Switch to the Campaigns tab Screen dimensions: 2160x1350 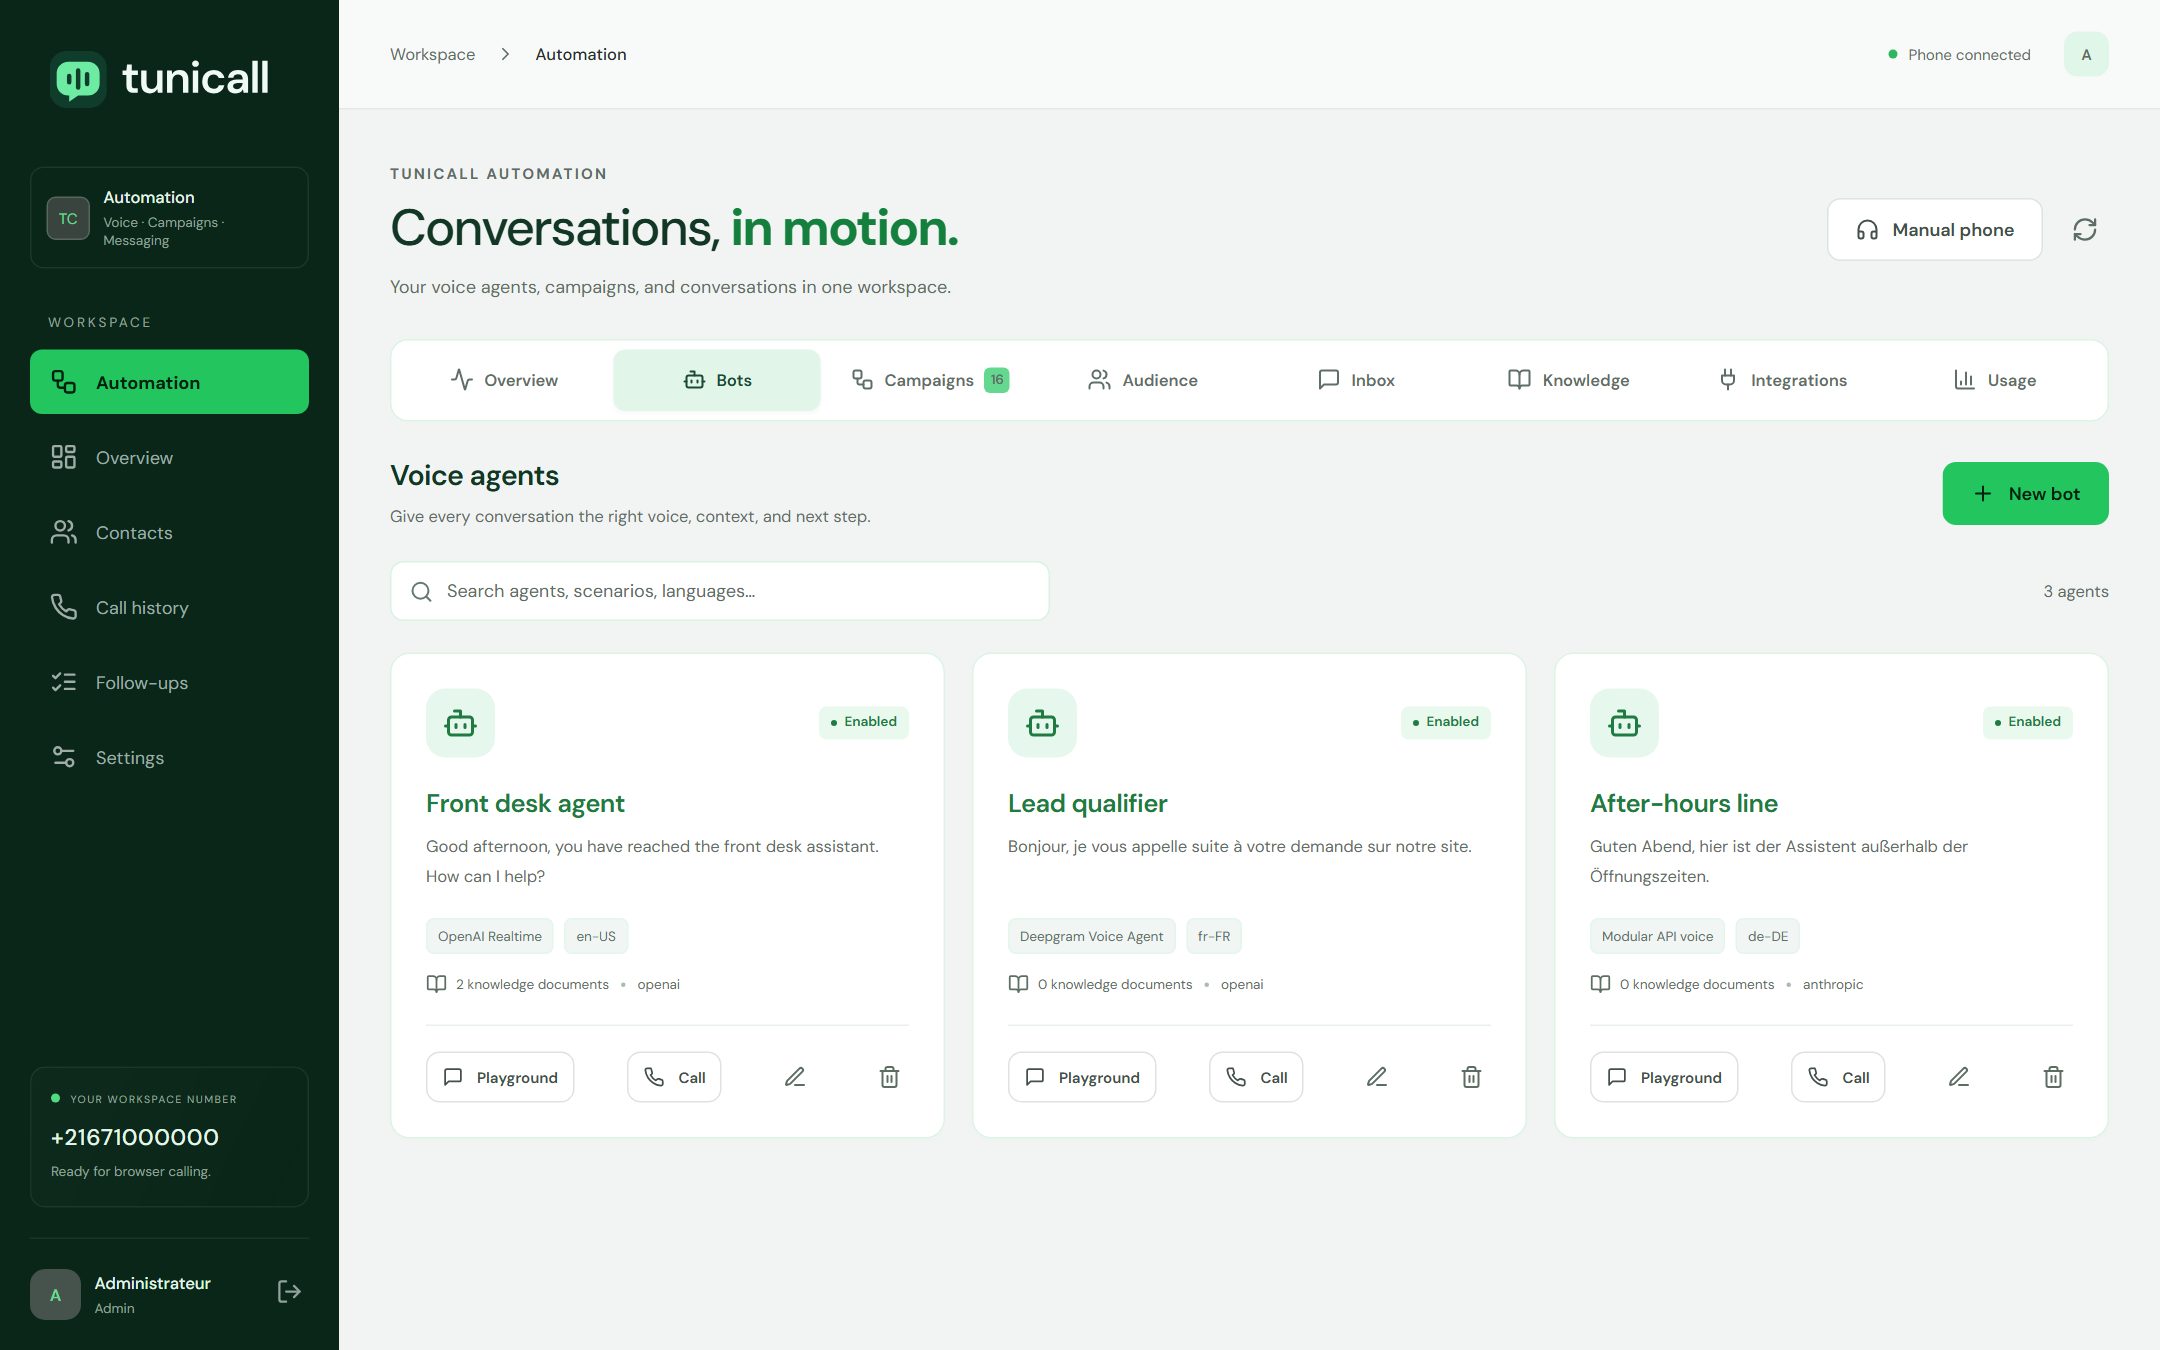[930, 380]
